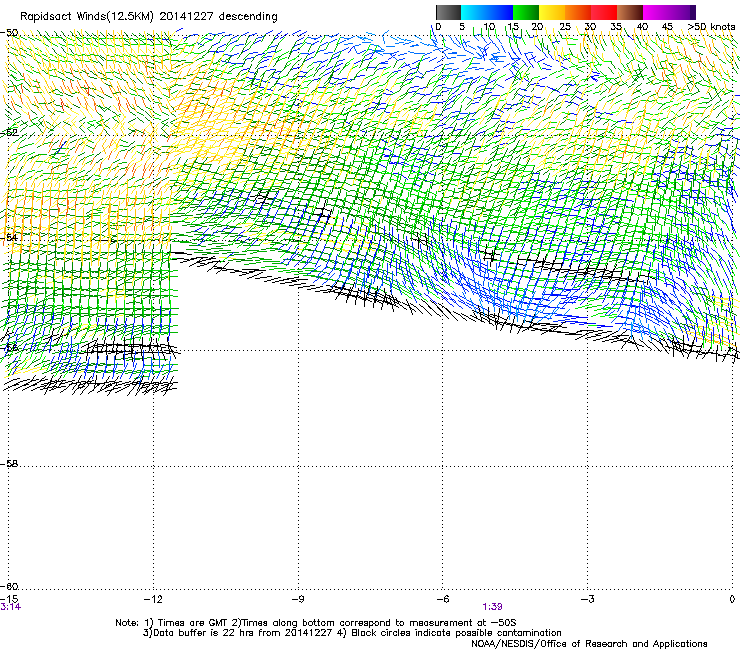The height and width of the screenshot is (650, 740).
Task: Click the Rapidscat Winds title text
Action: coord(149,17)
